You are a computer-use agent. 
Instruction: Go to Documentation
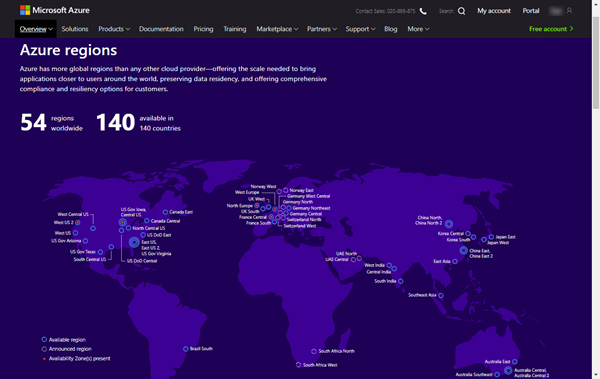click(161, 29)
